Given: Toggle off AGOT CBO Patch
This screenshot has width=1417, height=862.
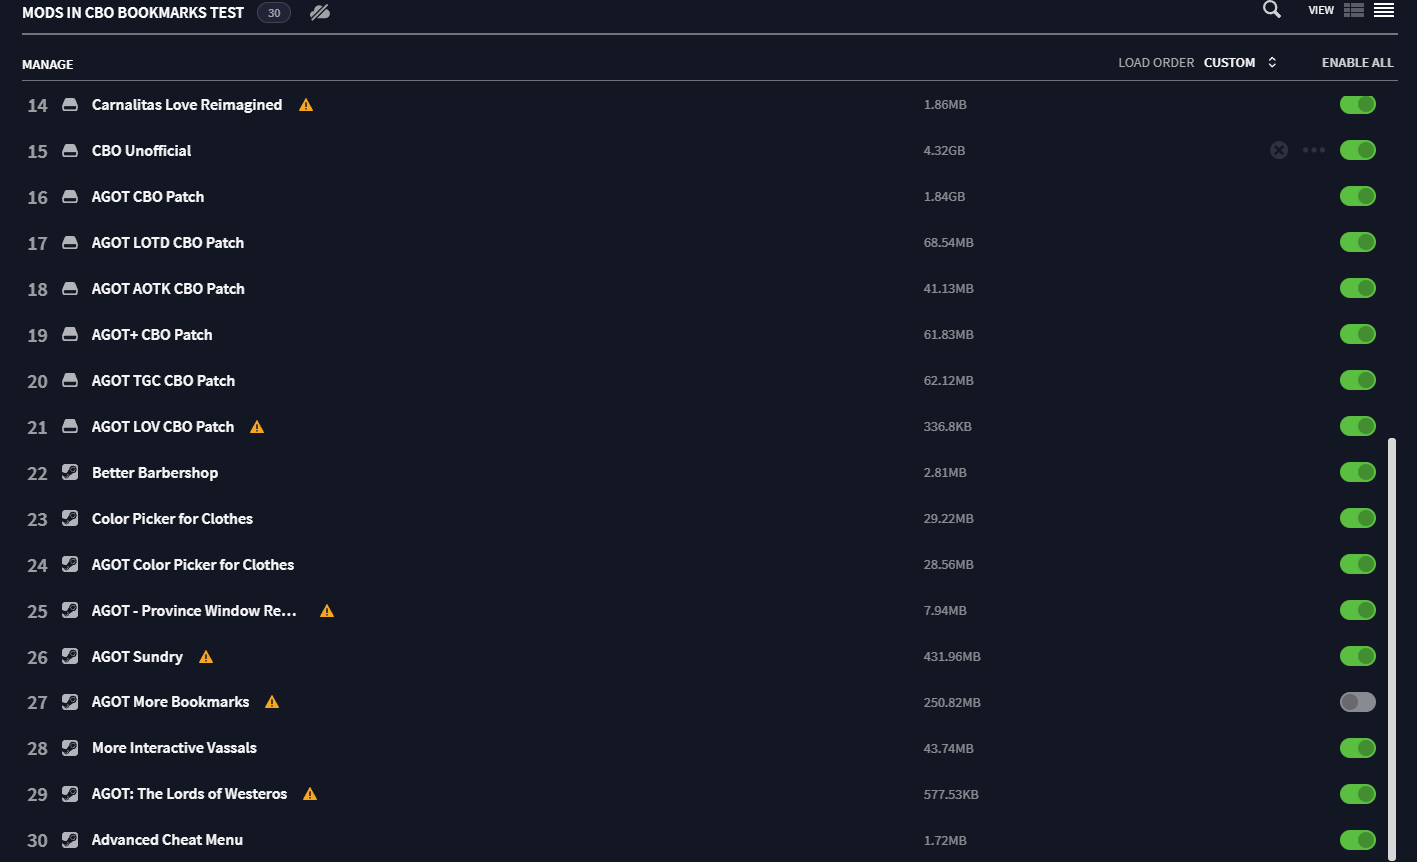Looking at the screenshot, I should tap(1358, 196).
